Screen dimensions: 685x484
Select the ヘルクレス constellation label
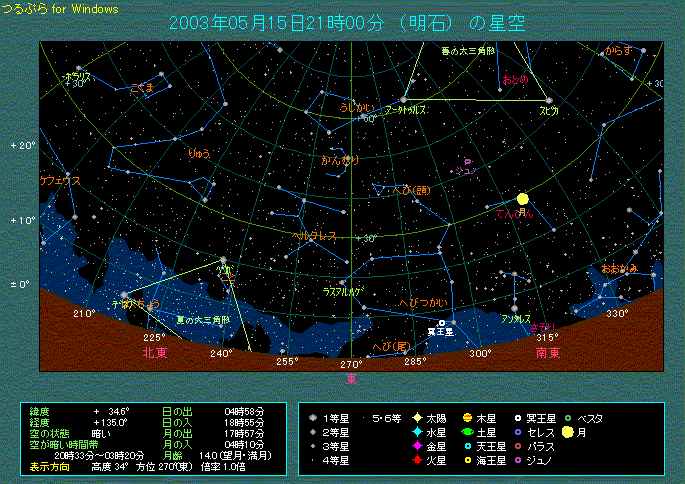(x=315, y=236)
